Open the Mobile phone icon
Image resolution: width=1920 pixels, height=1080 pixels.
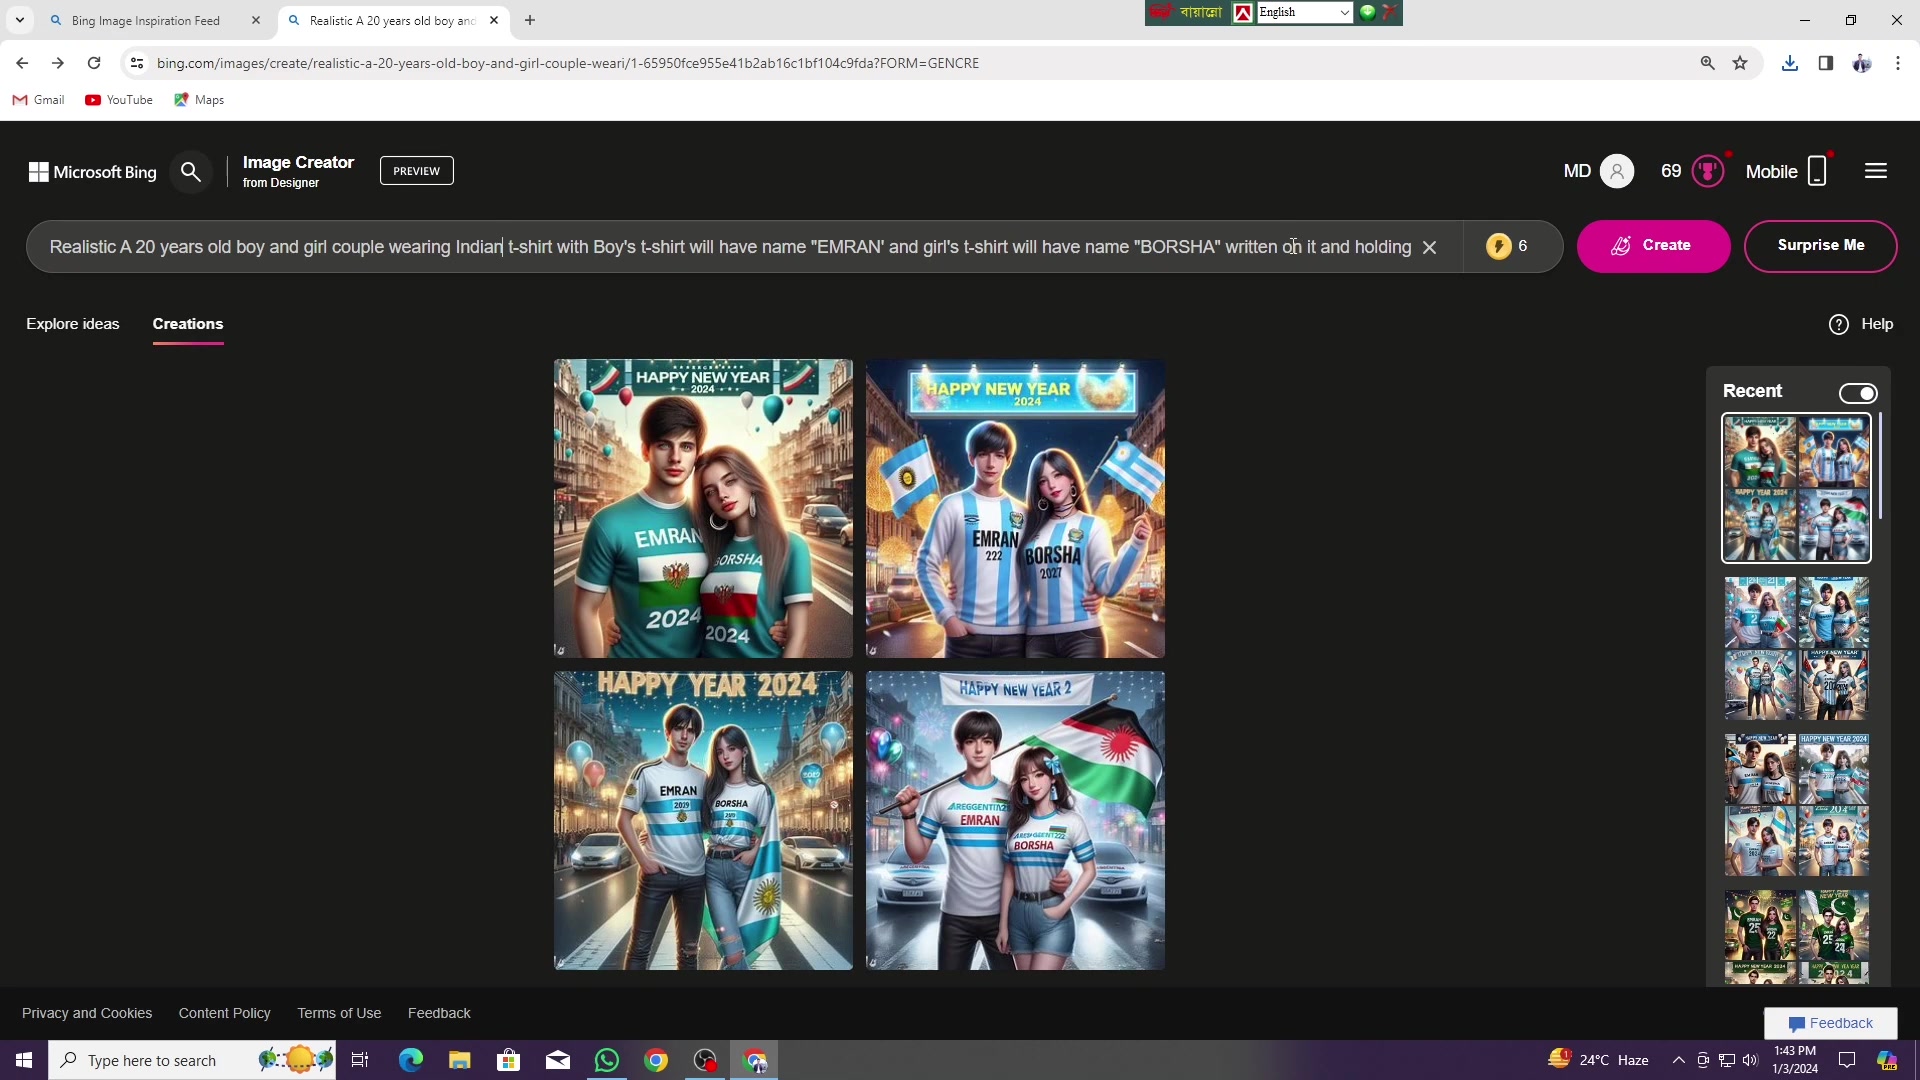click(1817, 171)
